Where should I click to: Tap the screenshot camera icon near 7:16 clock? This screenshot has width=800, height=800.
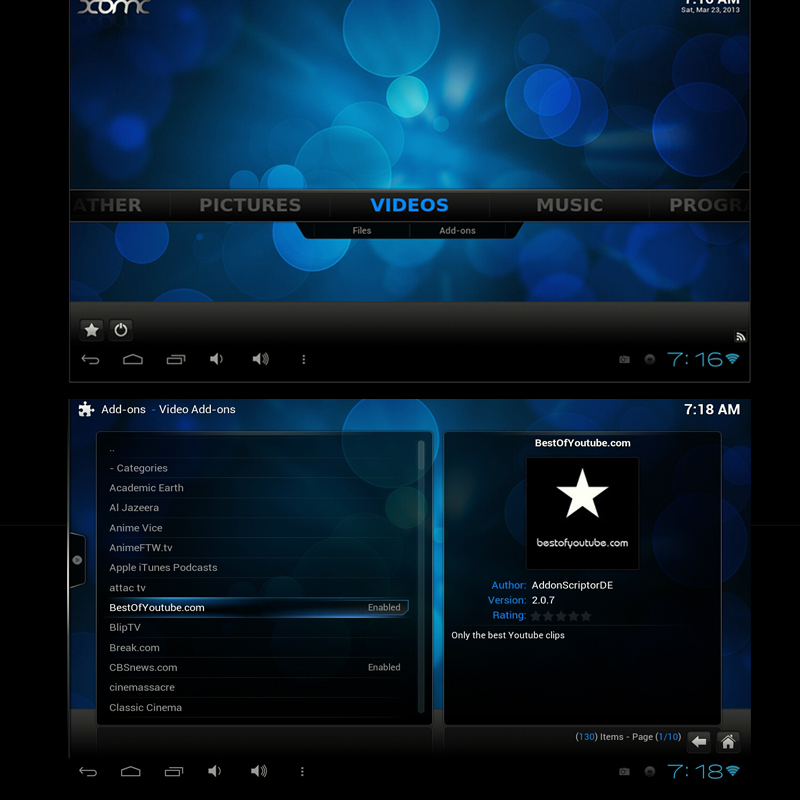[624, 360]
